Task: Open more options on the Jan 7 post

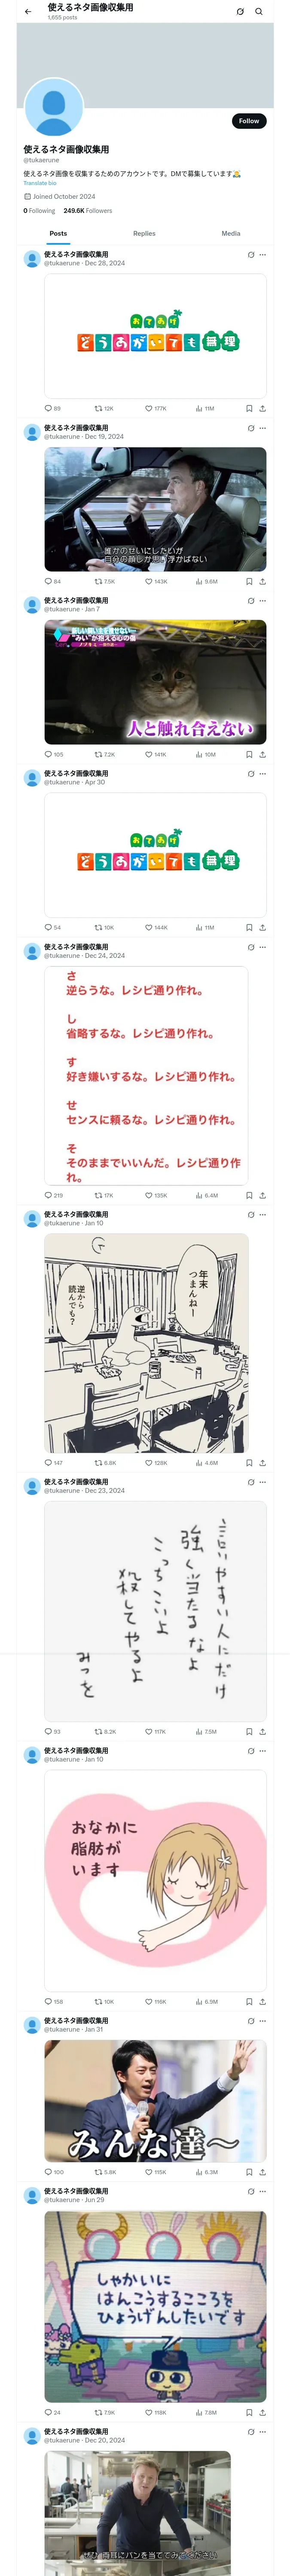Action: [x=263, y=601]
